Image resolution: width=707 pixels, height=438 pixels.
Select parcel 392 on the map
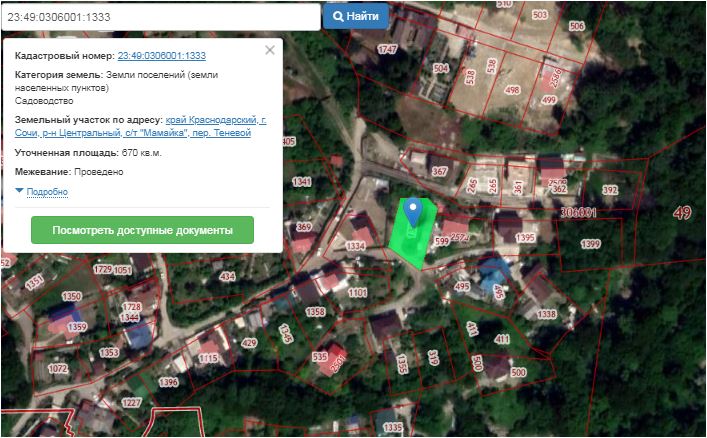pos(610,190)
